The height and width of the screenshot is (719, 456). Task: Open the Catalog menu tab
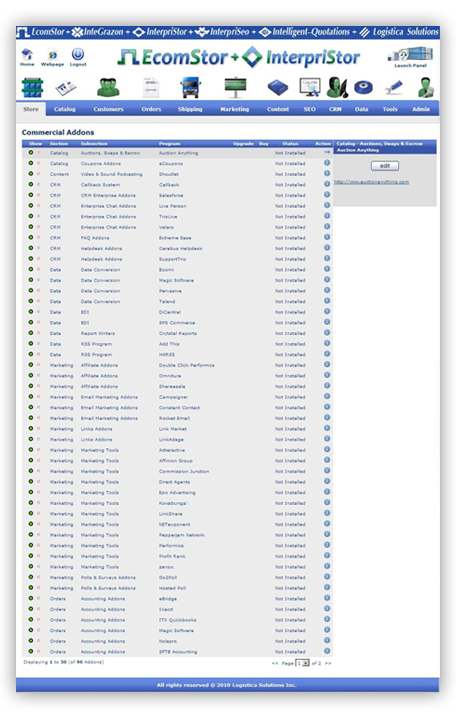(65, 109)
